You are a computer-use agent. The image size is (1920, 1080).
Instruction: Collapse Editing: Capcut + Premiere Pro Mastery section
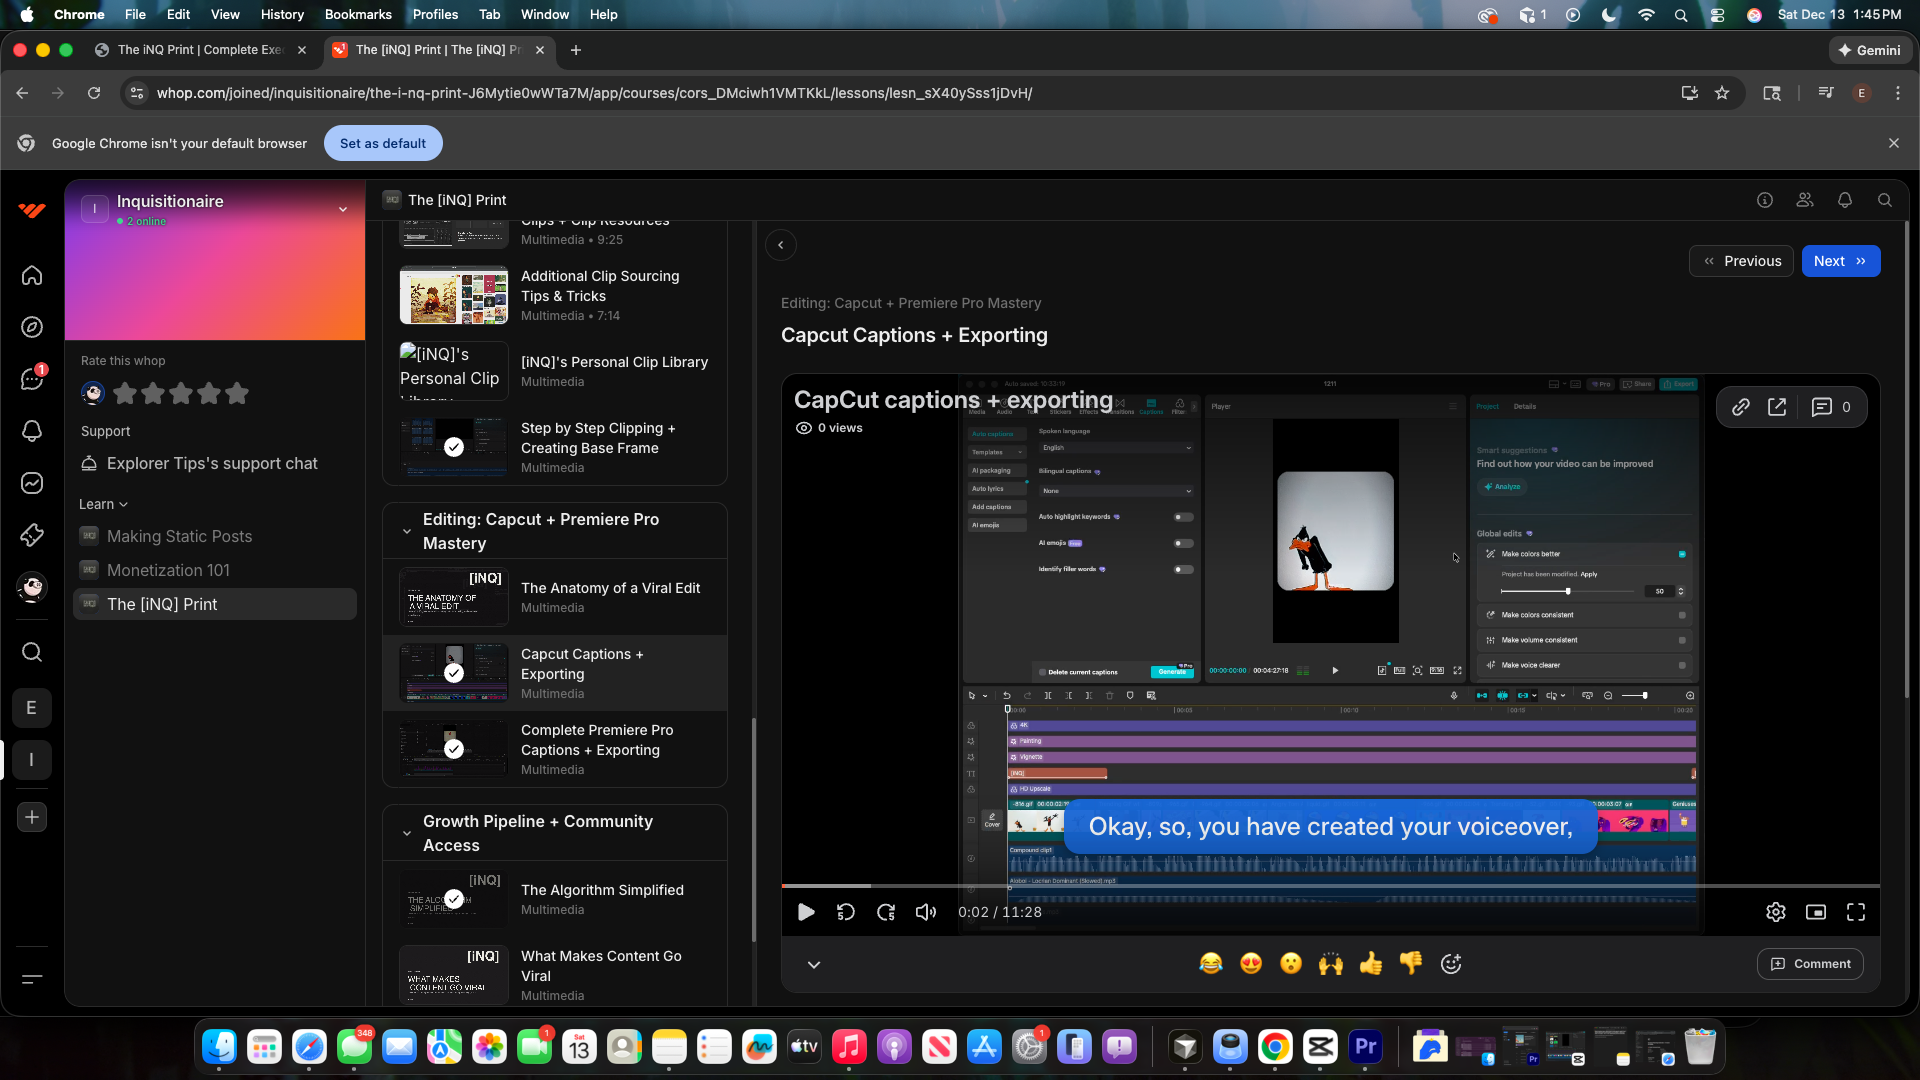[407, 531]
